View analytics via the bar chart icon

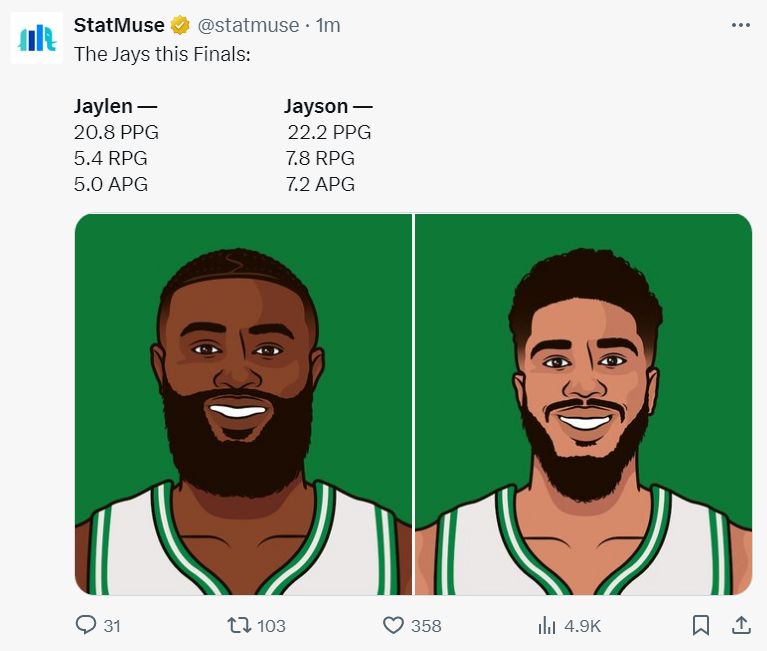(x=547, y=625)
